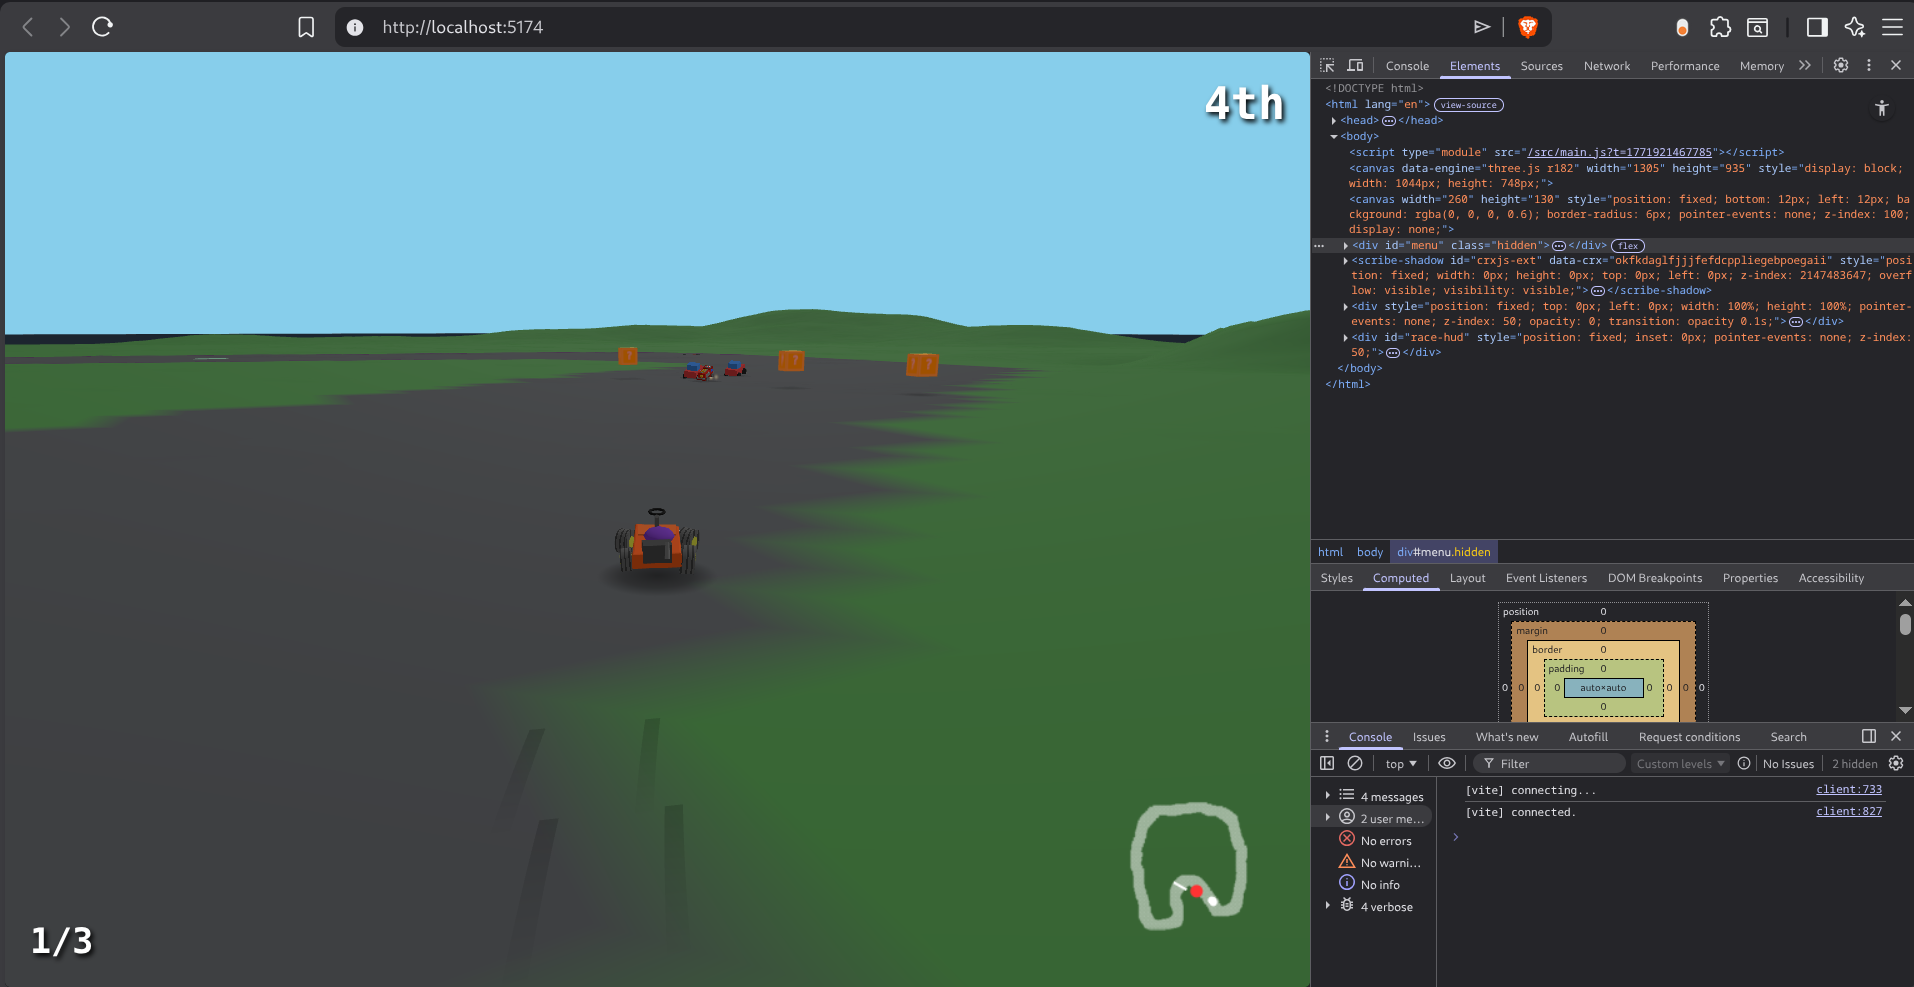Image resolution: width=1914 pixels, height=987 pixels.
Task: Click the view-source link next to html tag
Action: point(1468,104)
